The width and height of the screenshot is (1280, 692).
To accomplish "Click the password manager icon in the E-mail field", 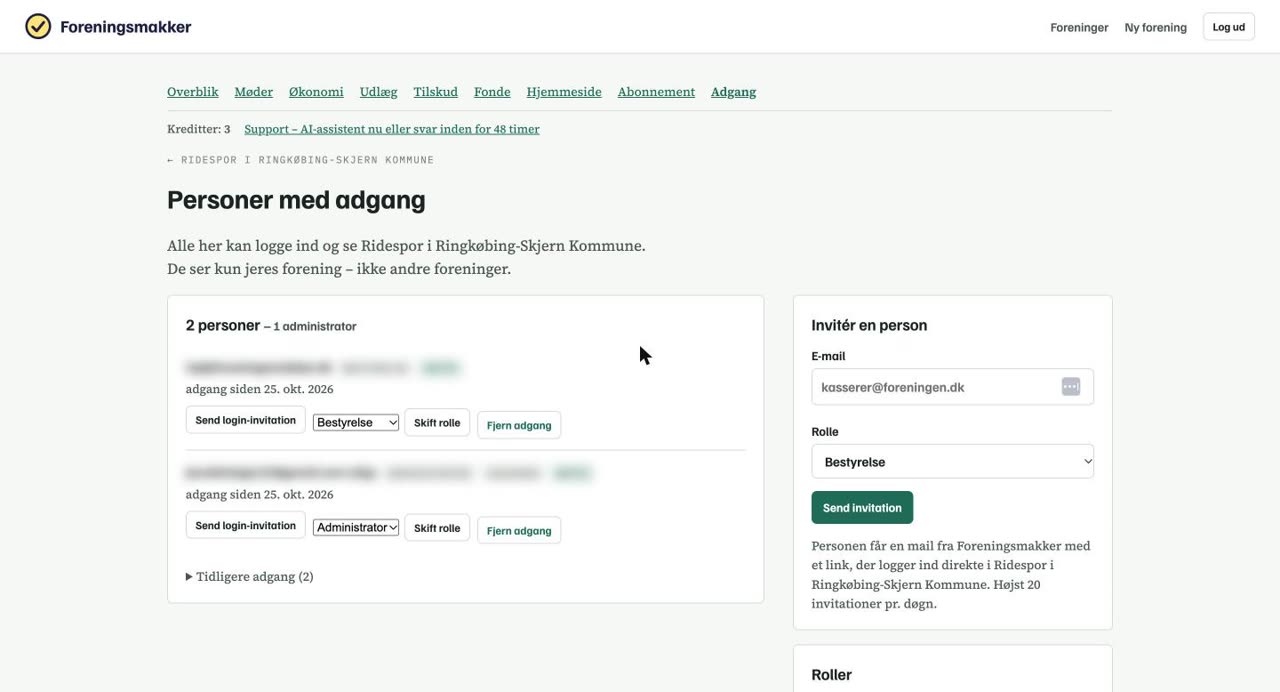I will [x=1071, y=387].
